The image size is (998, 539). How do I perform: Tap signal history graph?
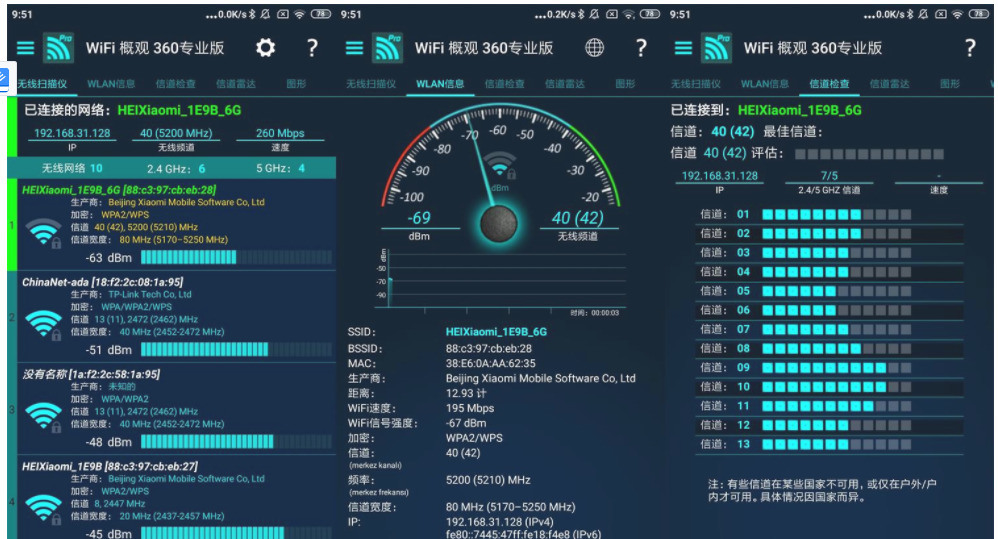(x=503, y=280)
